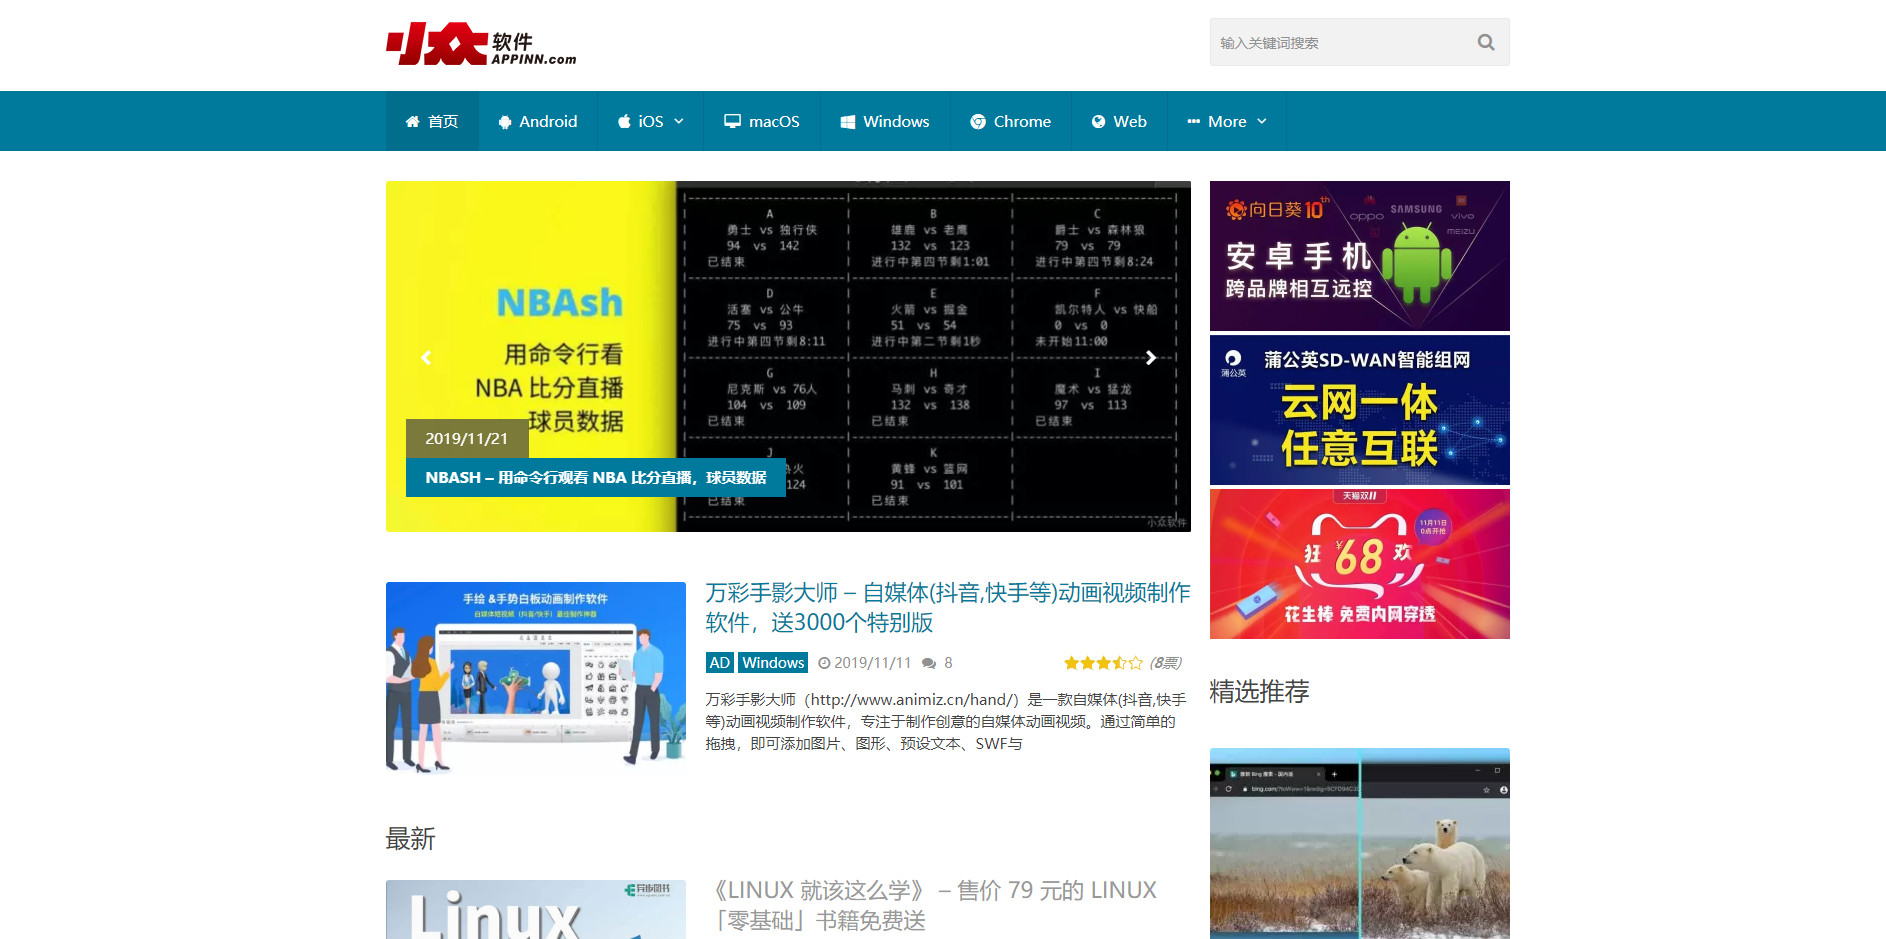Click the monitor icon beside macOS
Viewport: 1886px width, 939px height.
click(x=733, y=121)
